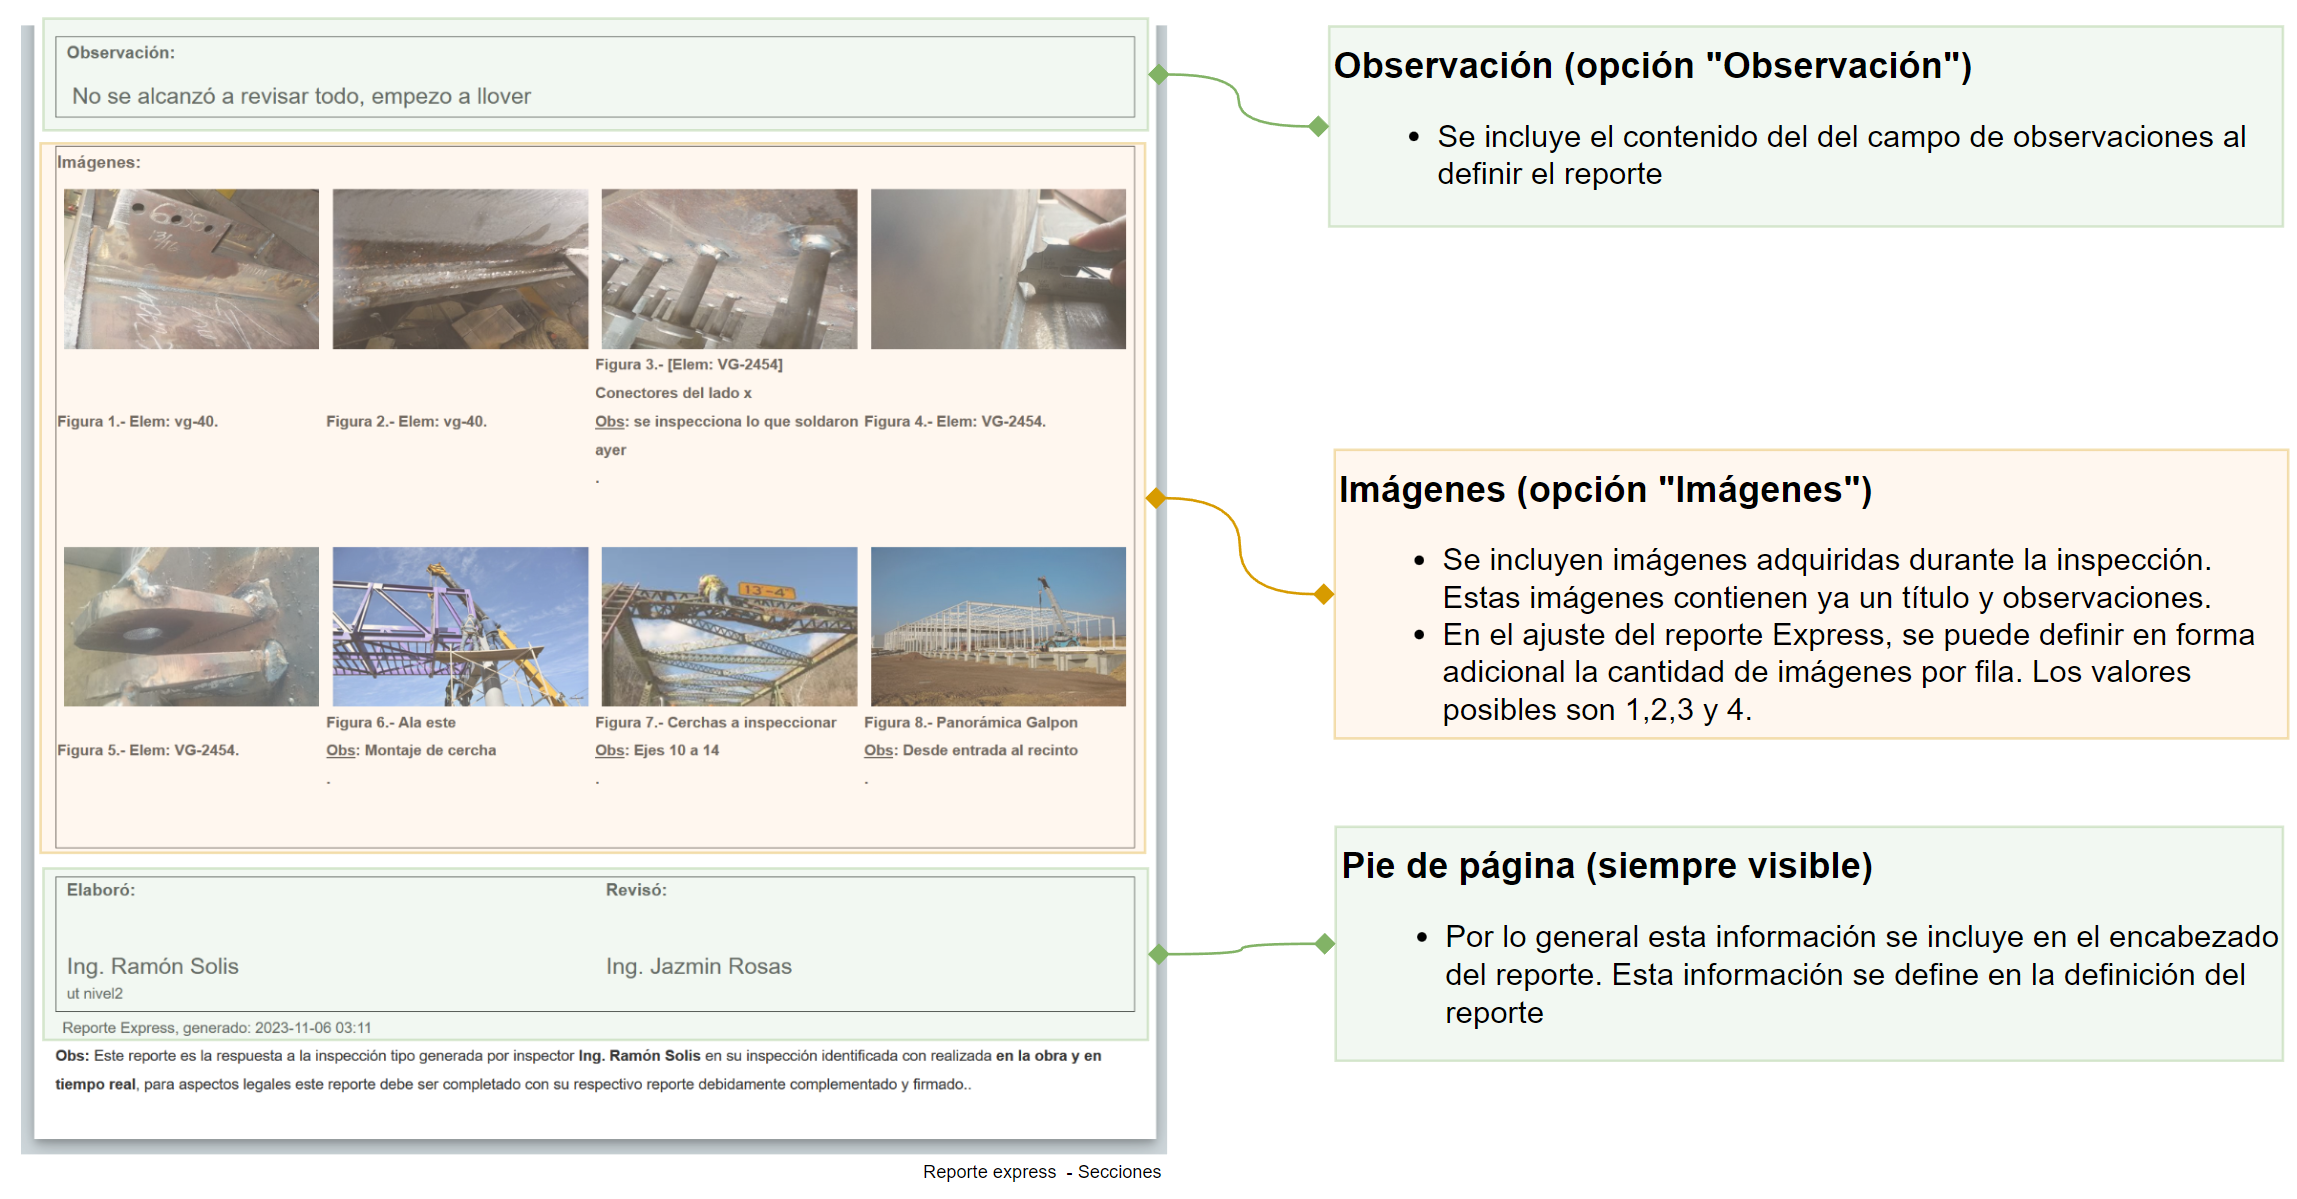Click orange diamond connector beside Imágenes section
The height and width of the screenshot is (1199, 2297).
click(x=1155, y=498)
